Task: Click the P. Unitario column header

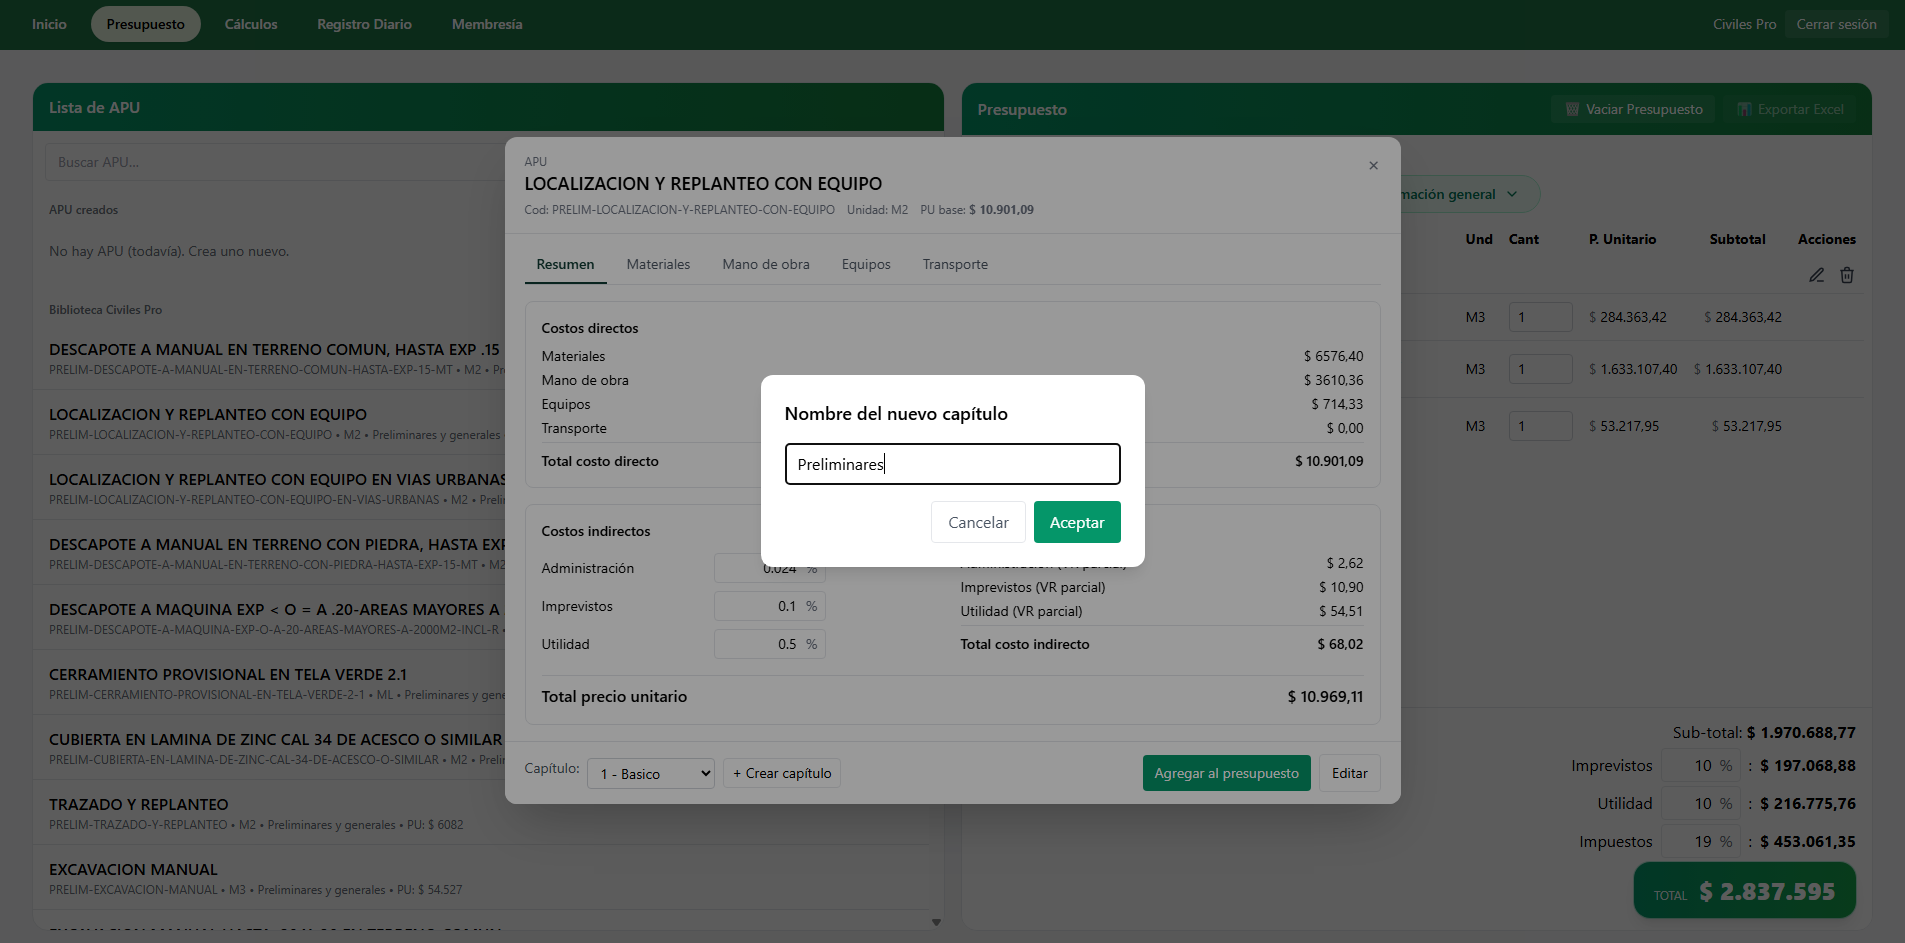Action: (1622, 239)
